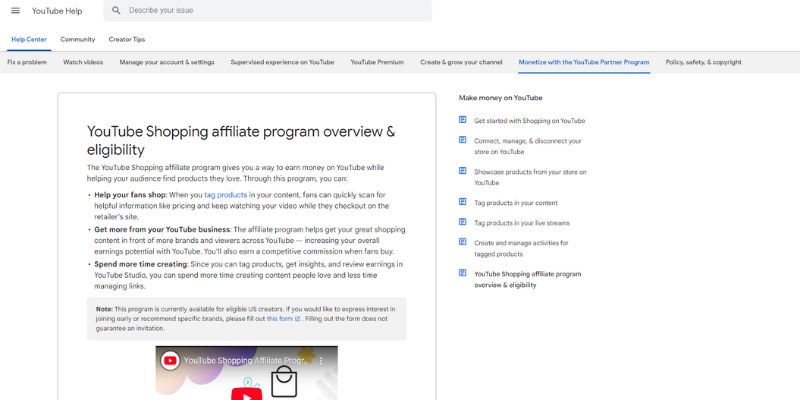
Task: Click the article icon beside Create and manage activities
Action: [462, 242]
